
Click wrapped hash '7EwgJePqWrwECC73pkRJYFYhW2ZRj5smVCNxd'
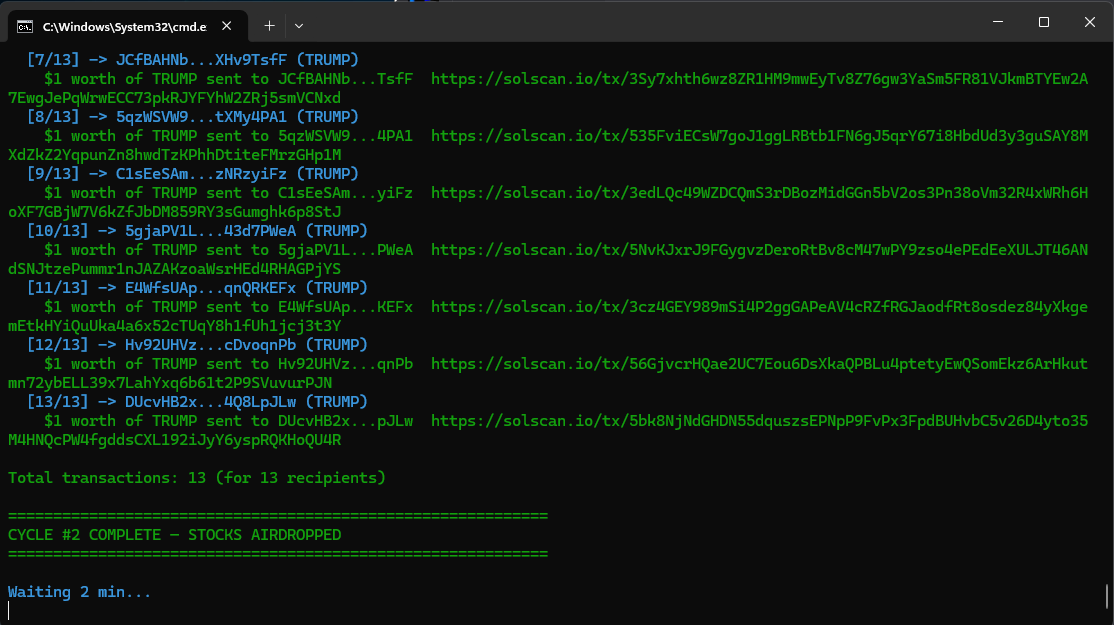[x=175, y=98]
